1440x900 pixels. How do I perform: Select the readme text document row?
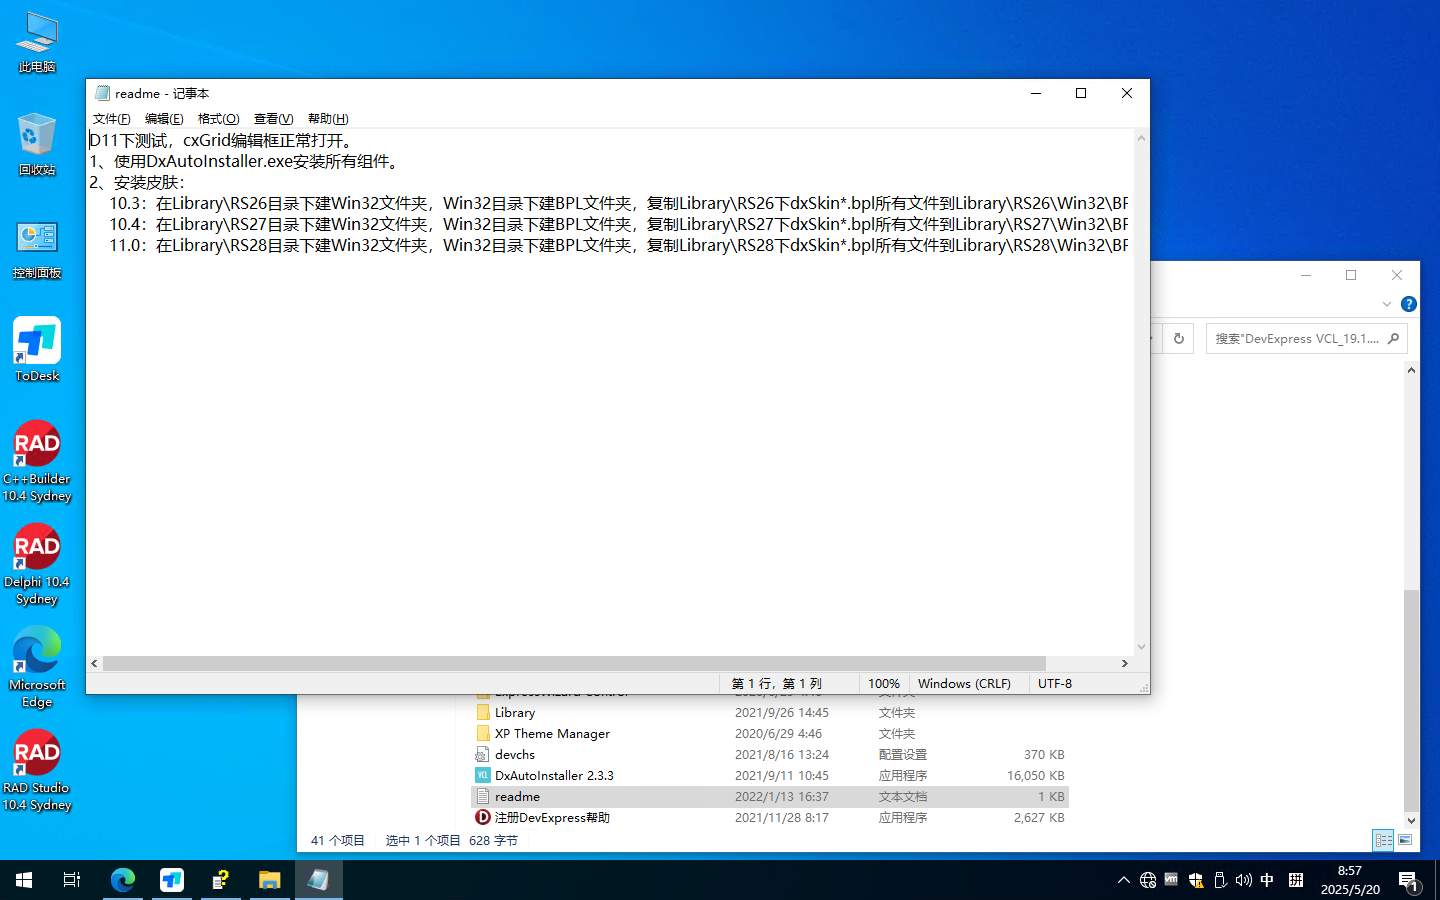coord(770,797)
